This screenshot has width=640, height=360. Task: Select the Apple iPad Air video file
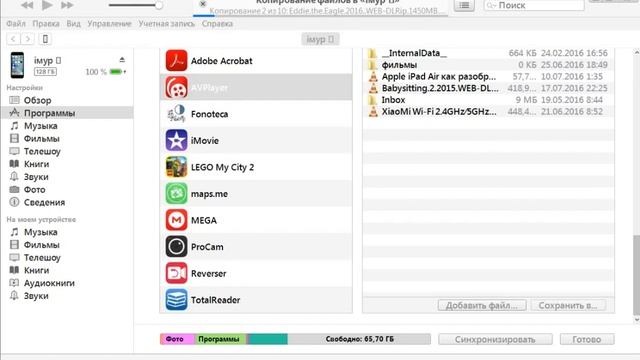click(x=488, y=76)
